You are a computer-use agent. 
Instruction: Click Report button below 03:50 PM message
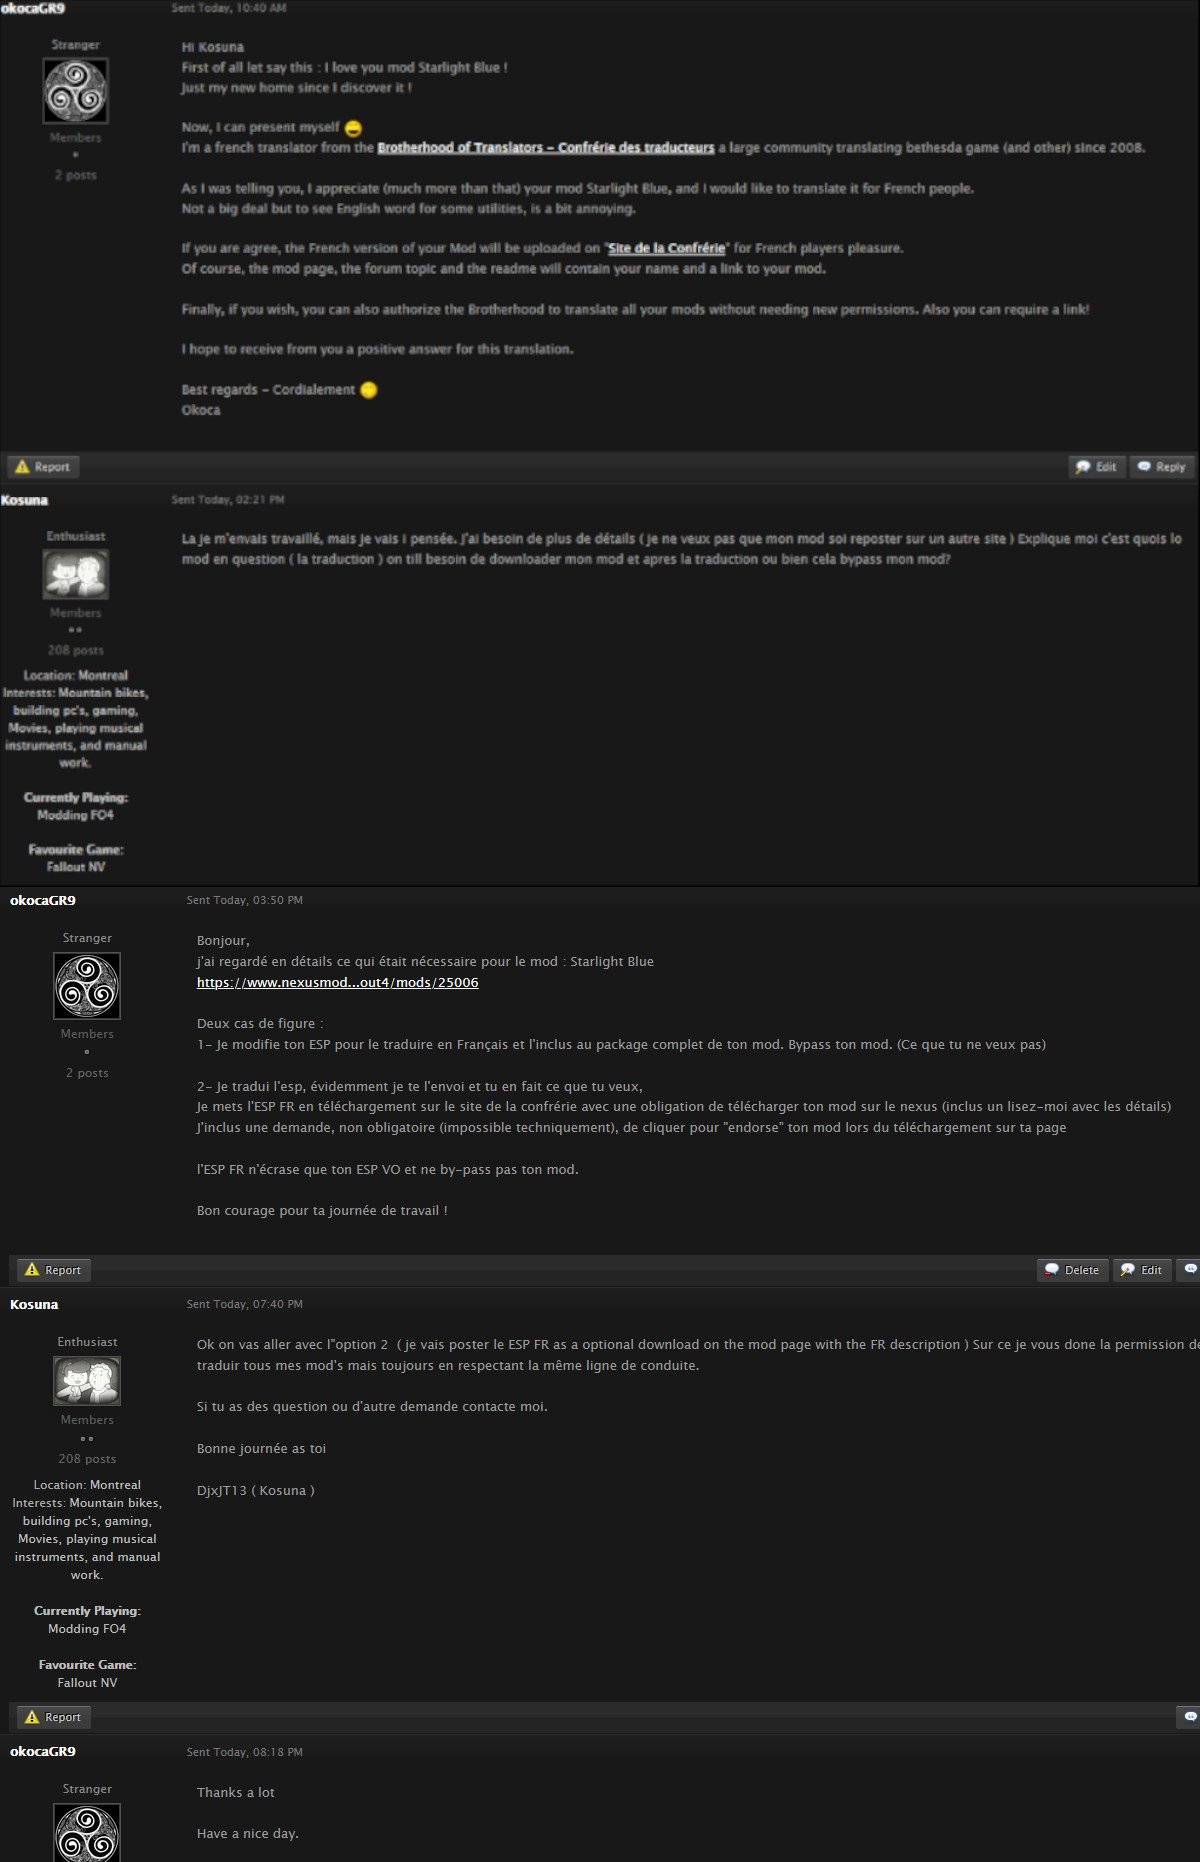point(53,1270)
